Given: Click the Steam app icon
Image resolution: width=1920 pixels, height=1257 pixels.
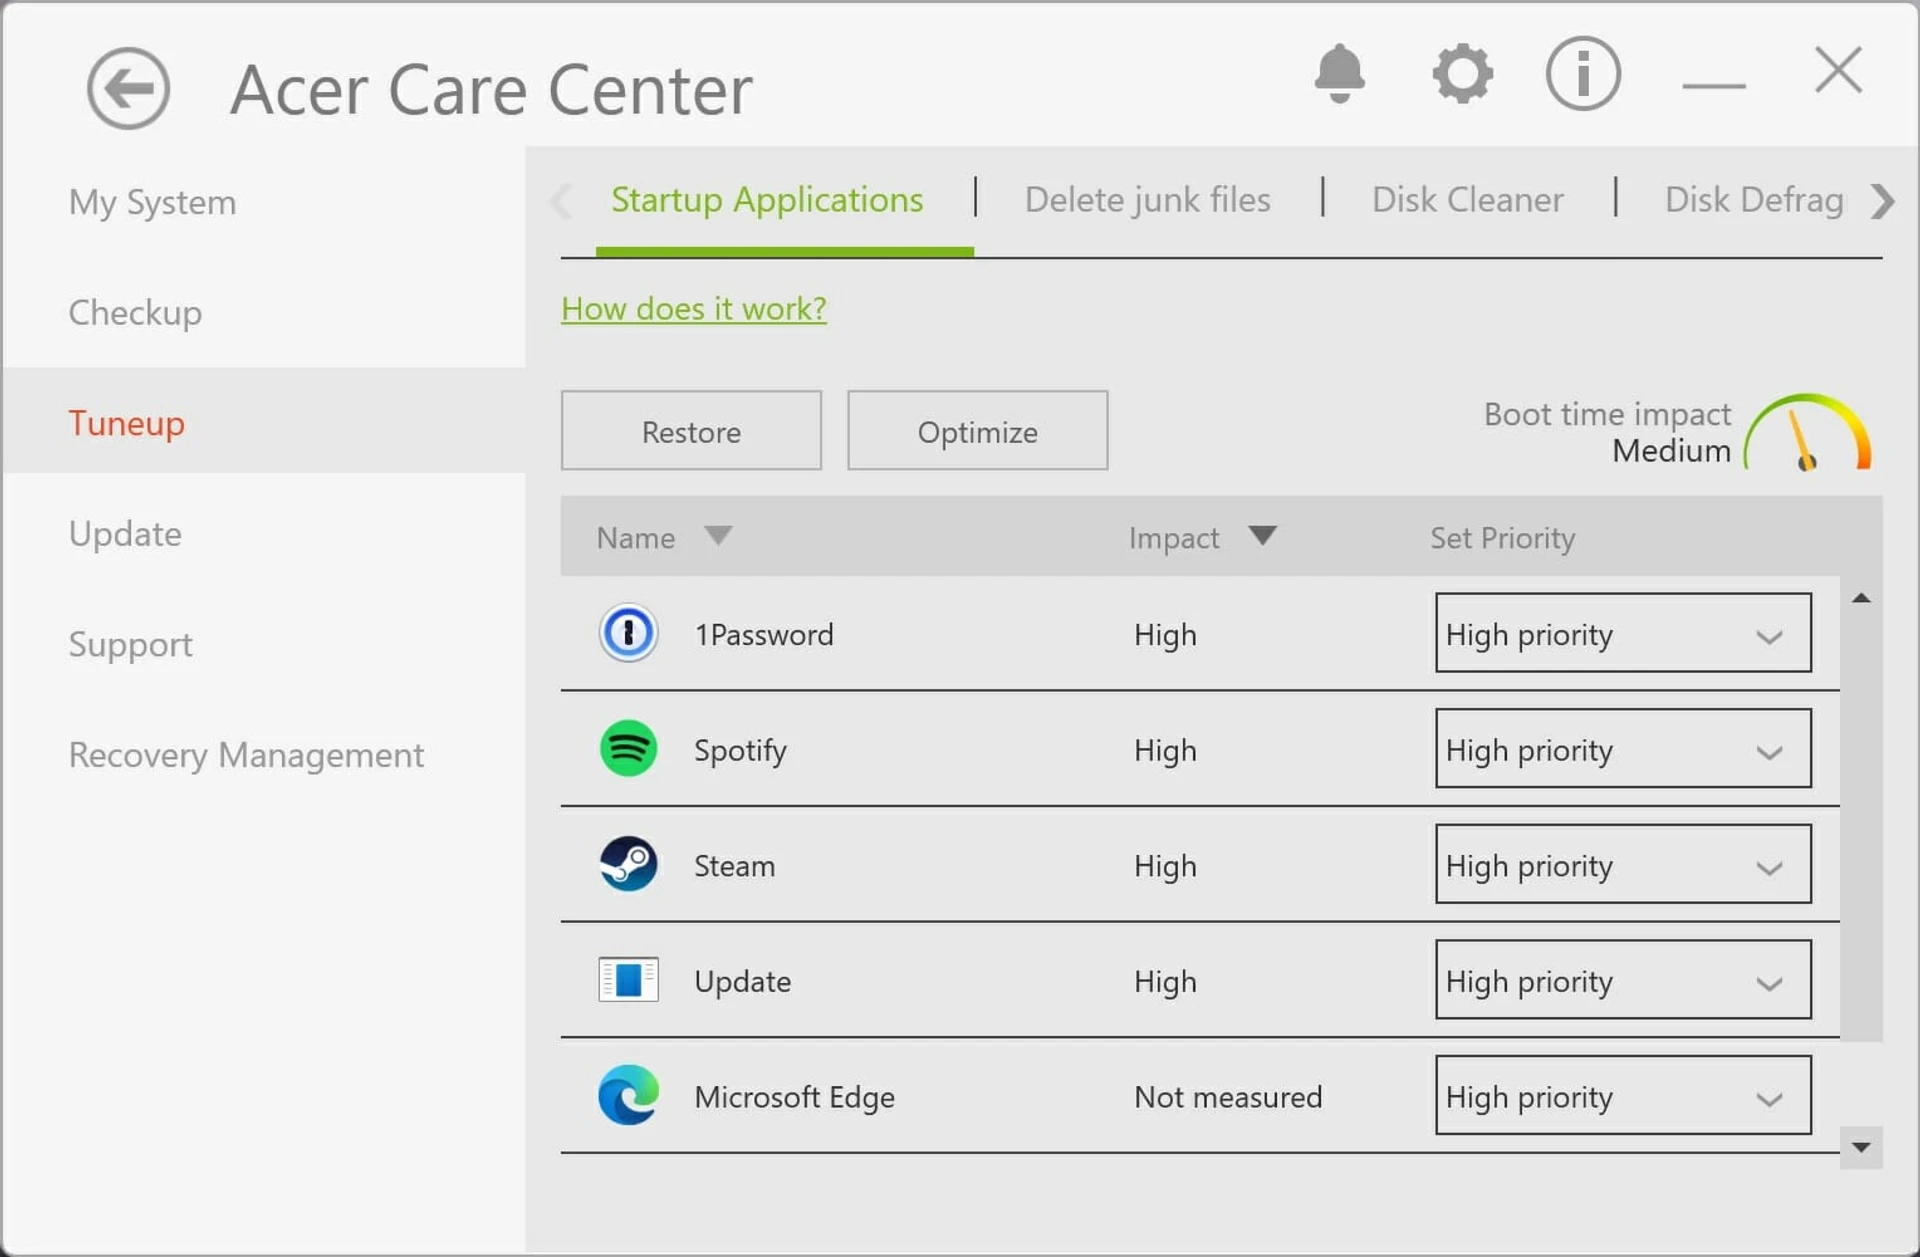Looking at the screenshot, I should click(x=628, y=864).
